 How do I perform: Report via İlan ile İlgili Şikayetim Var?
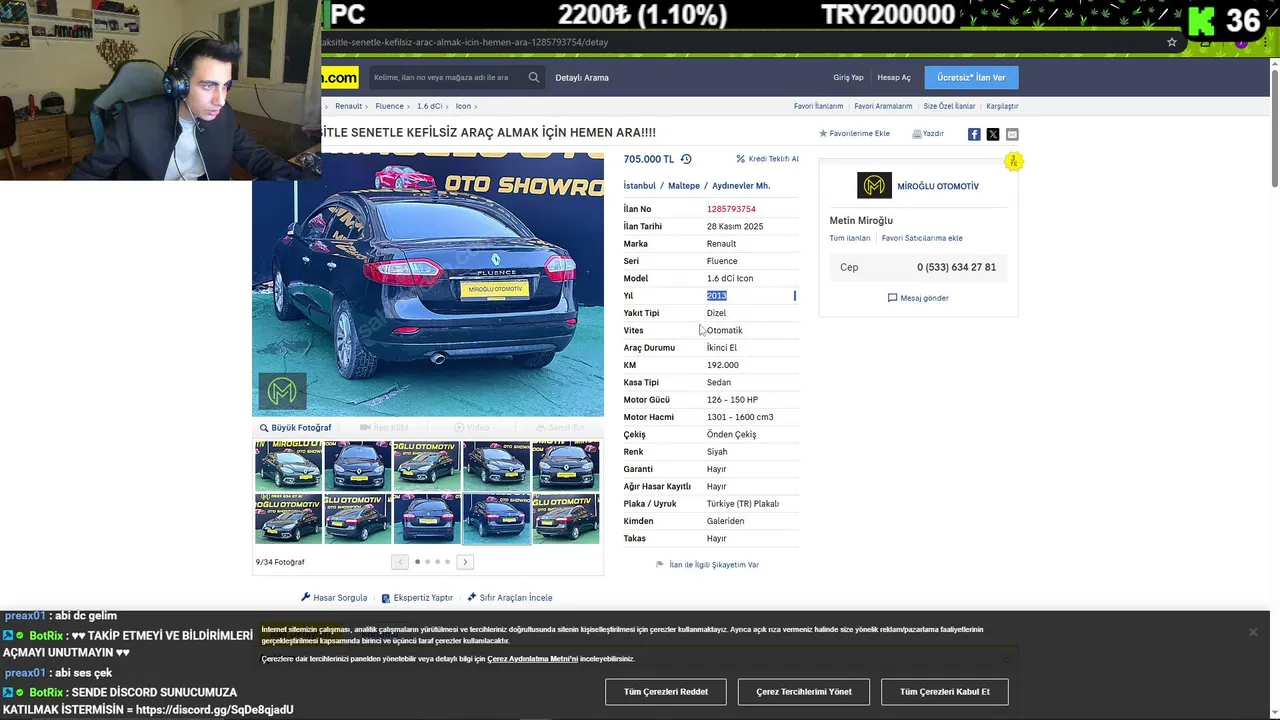708,565
